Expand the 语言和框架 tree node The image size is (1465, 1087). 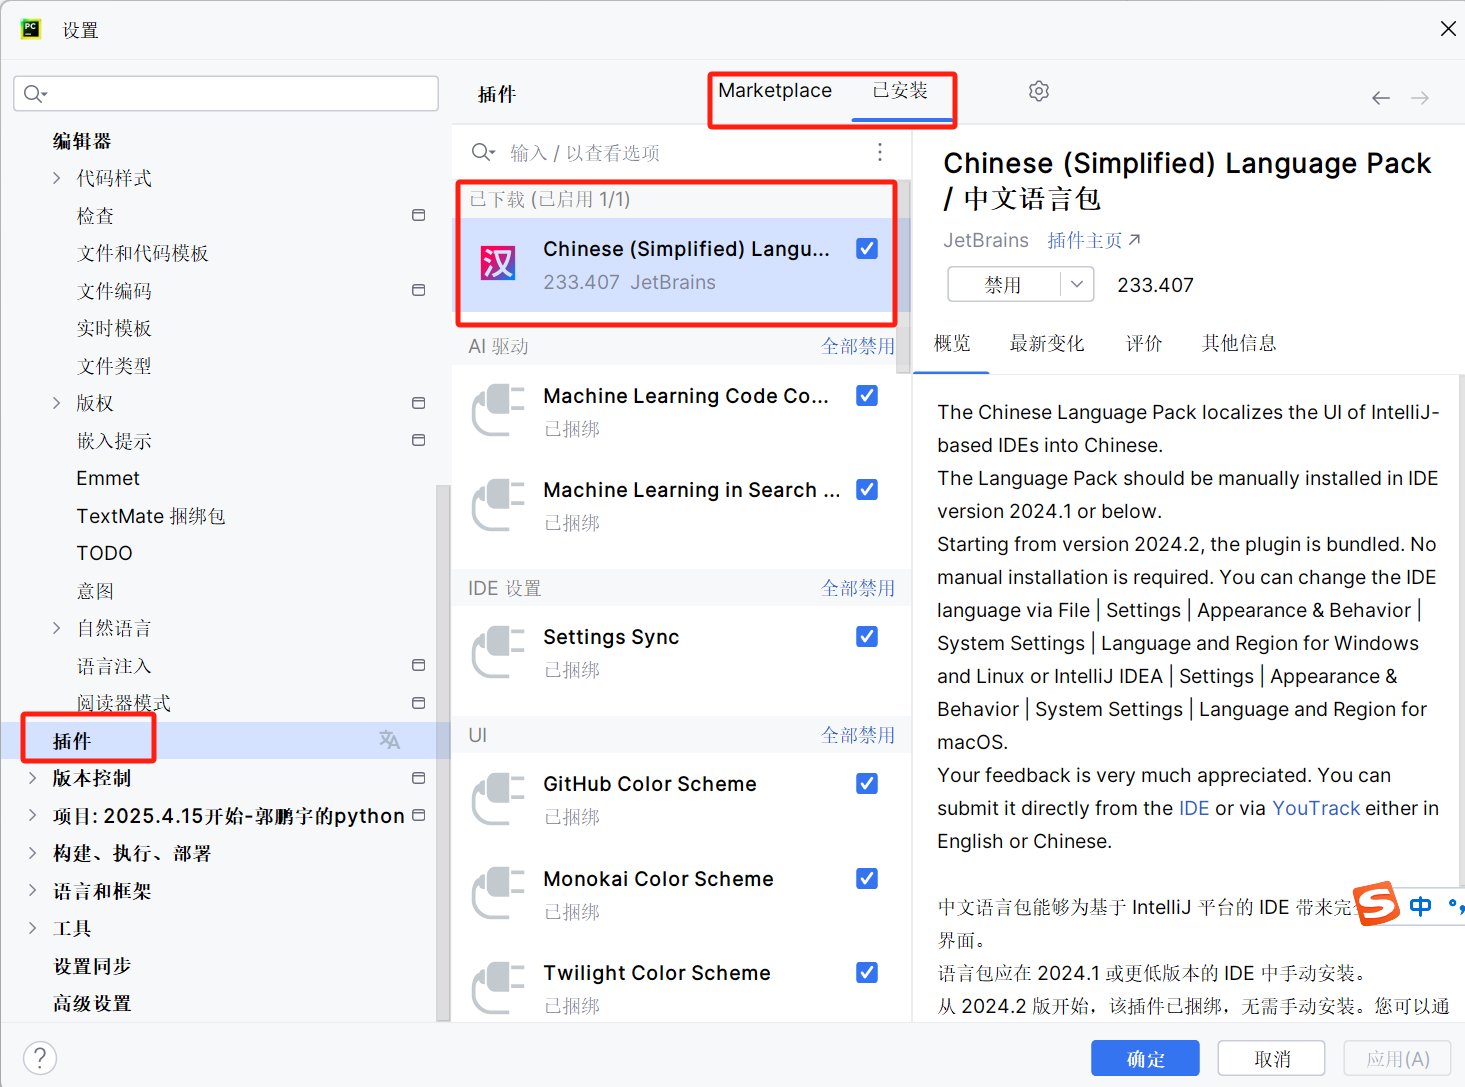click(32, 890)
